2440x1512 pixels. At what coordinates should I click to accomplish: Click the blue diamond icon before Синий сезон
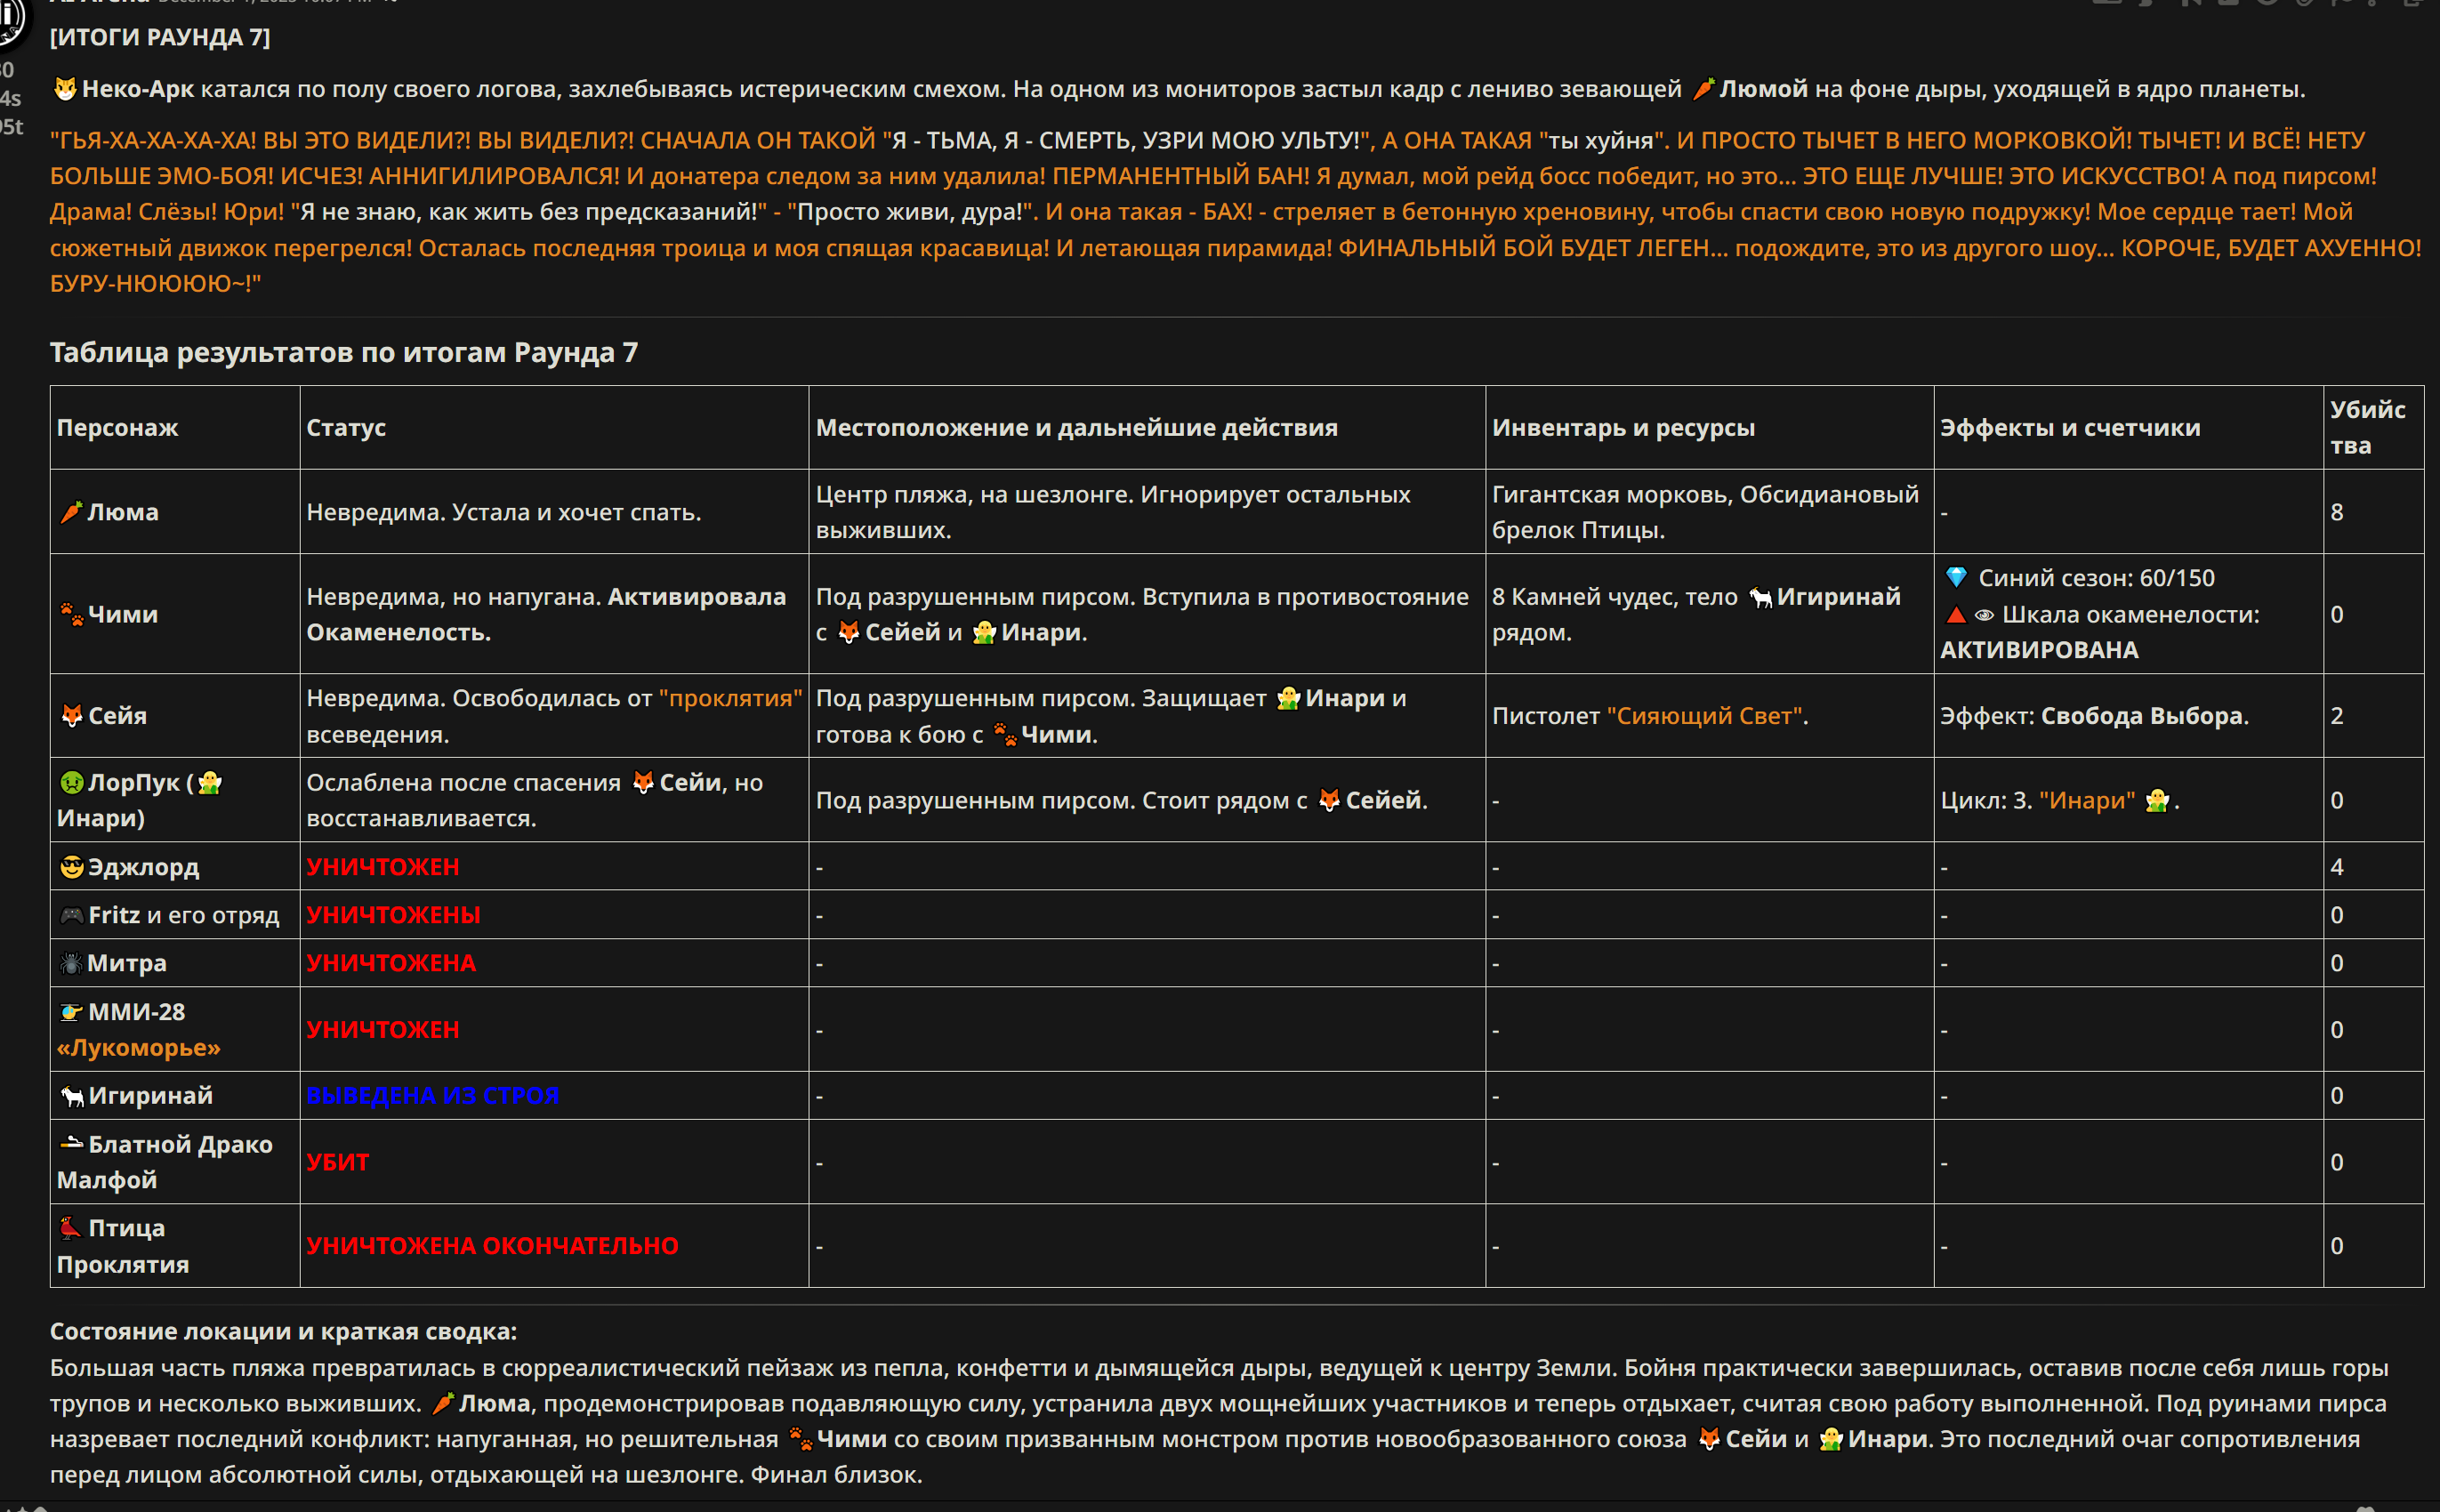1956,578
